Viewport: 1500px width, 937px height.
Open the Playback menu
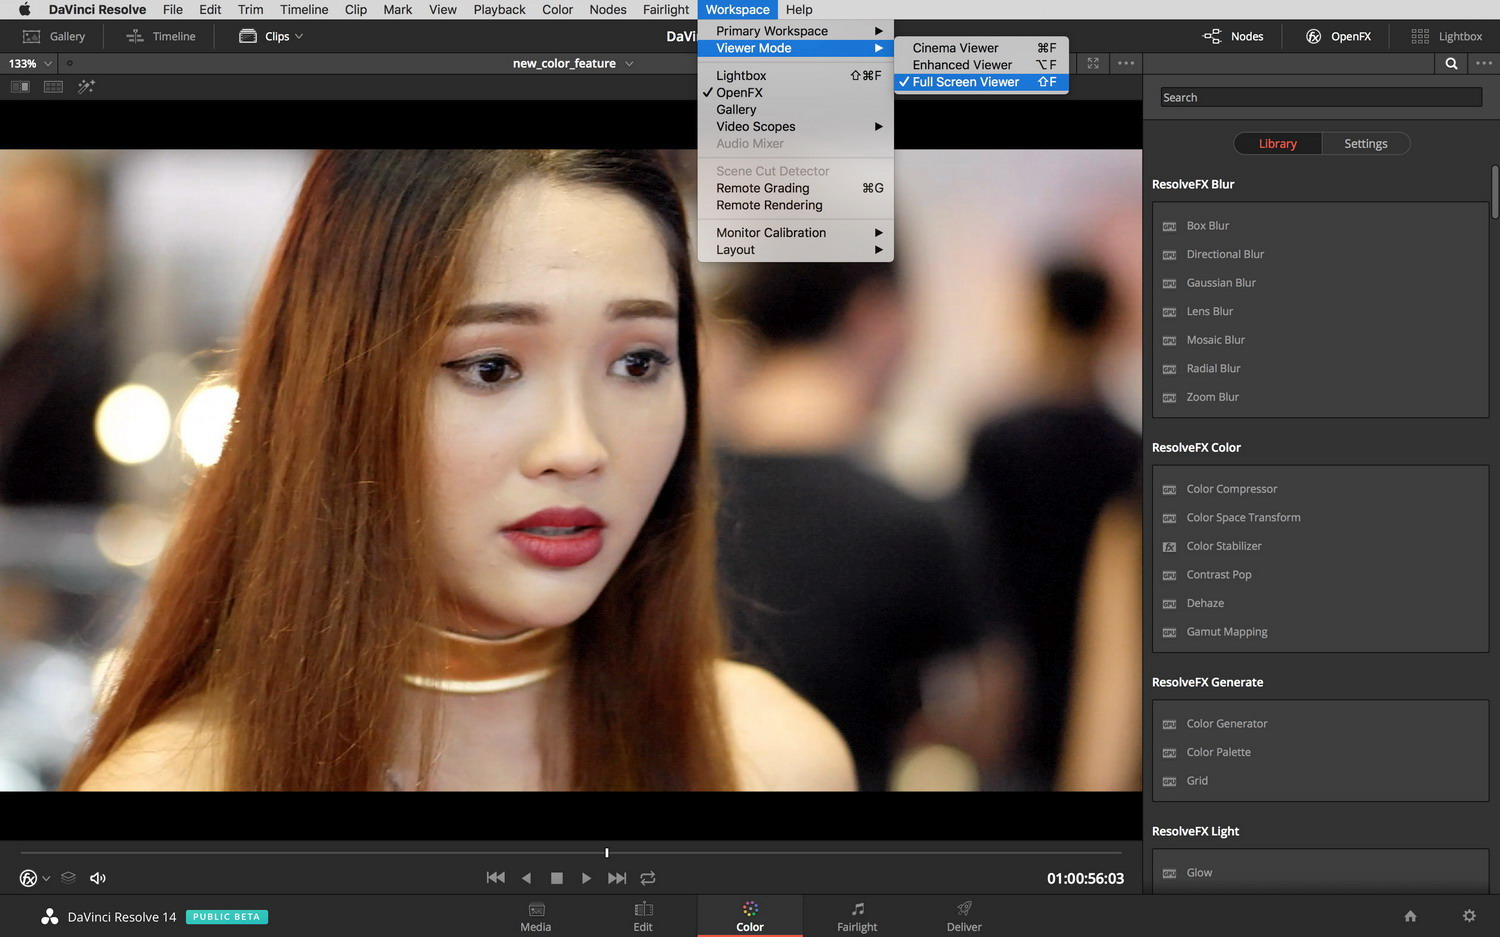click(499, 10)
